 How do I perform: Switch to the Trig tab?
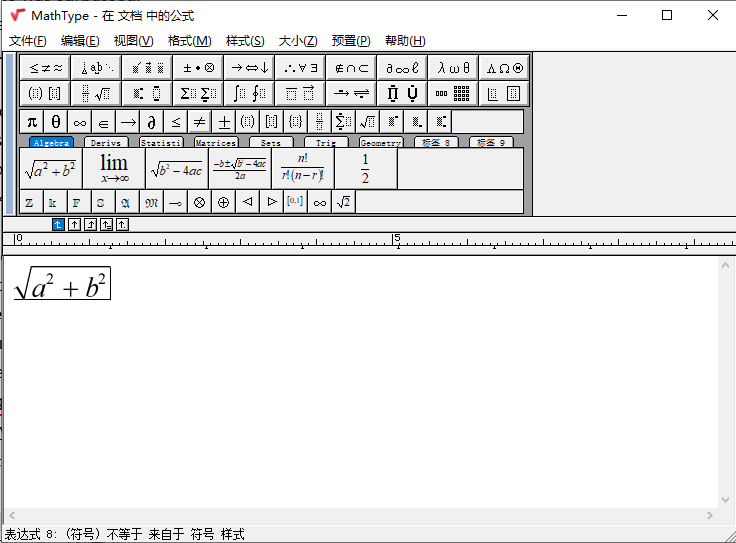tap(326, 142)
